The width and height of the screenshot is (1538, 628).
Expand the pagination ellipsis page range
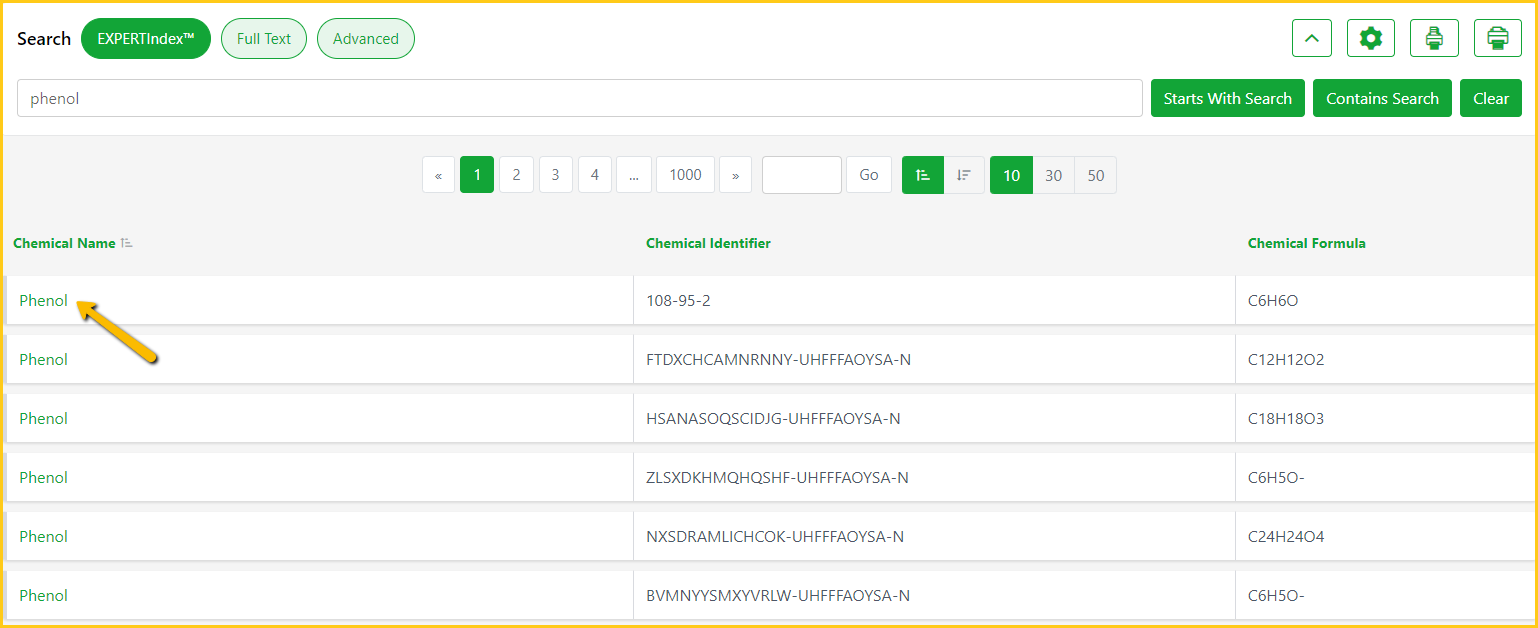(634, 175)
